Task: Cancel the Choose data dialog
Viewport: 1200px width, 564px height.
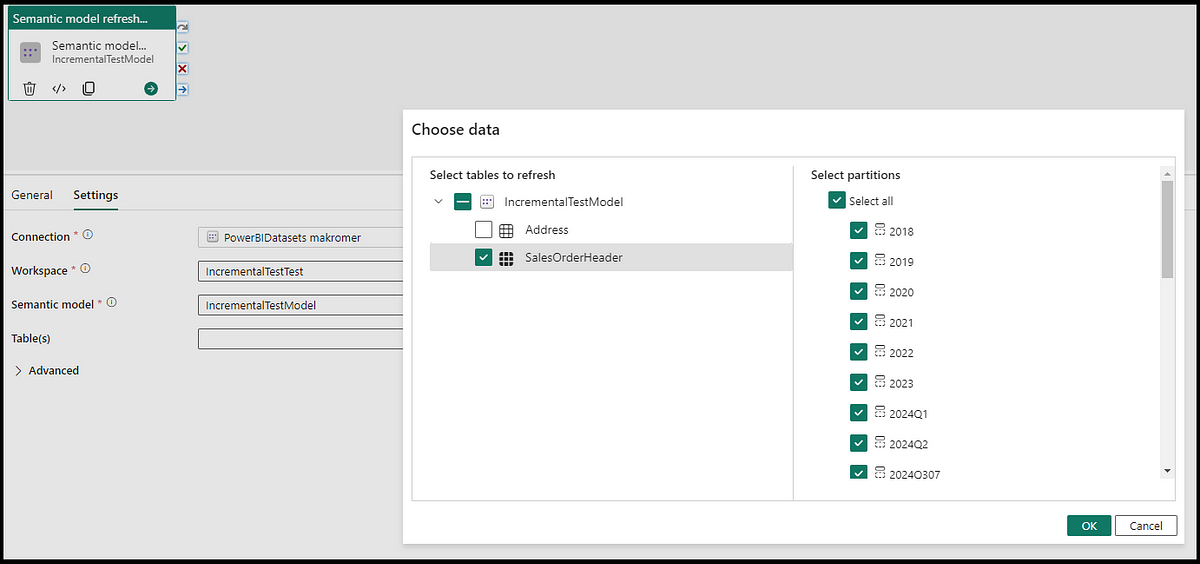Action: (x=1145, y=526)
